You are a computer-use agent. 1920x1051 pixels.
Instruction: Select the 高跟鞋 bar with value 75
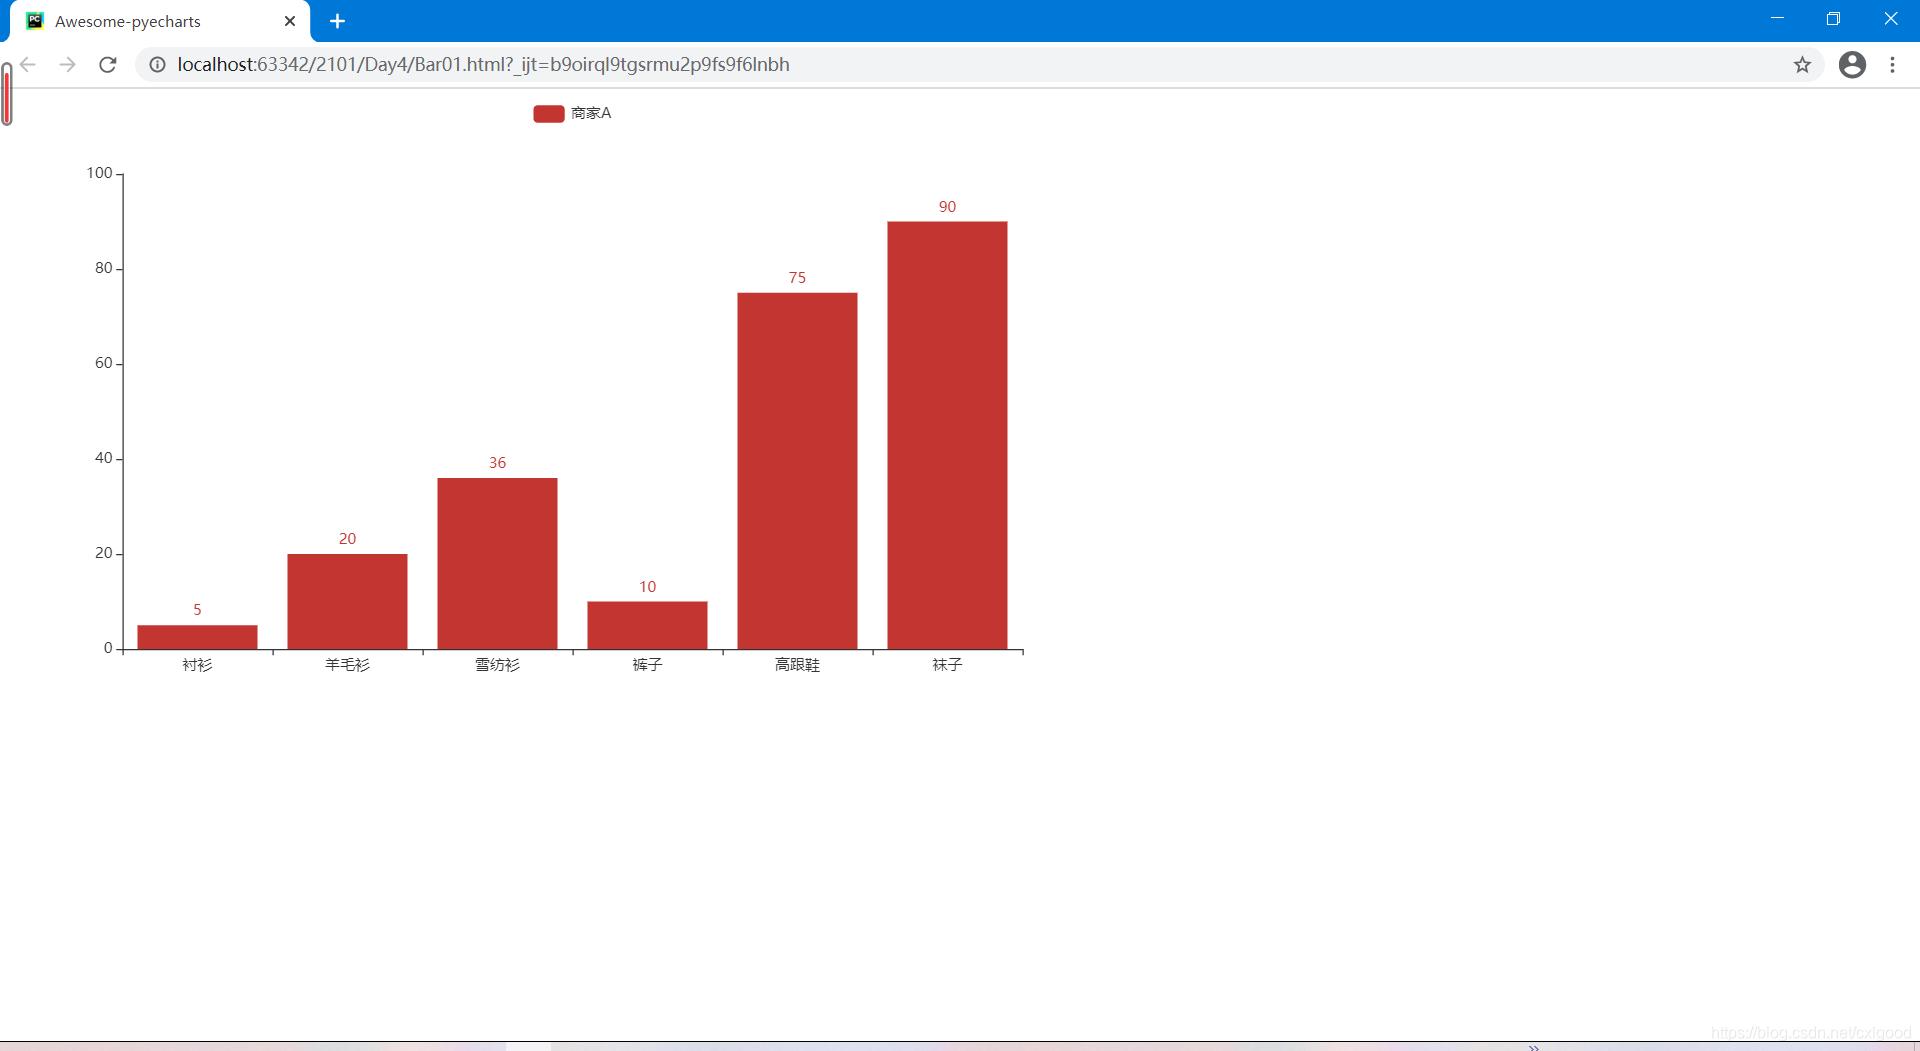click(x=797, y=471)
